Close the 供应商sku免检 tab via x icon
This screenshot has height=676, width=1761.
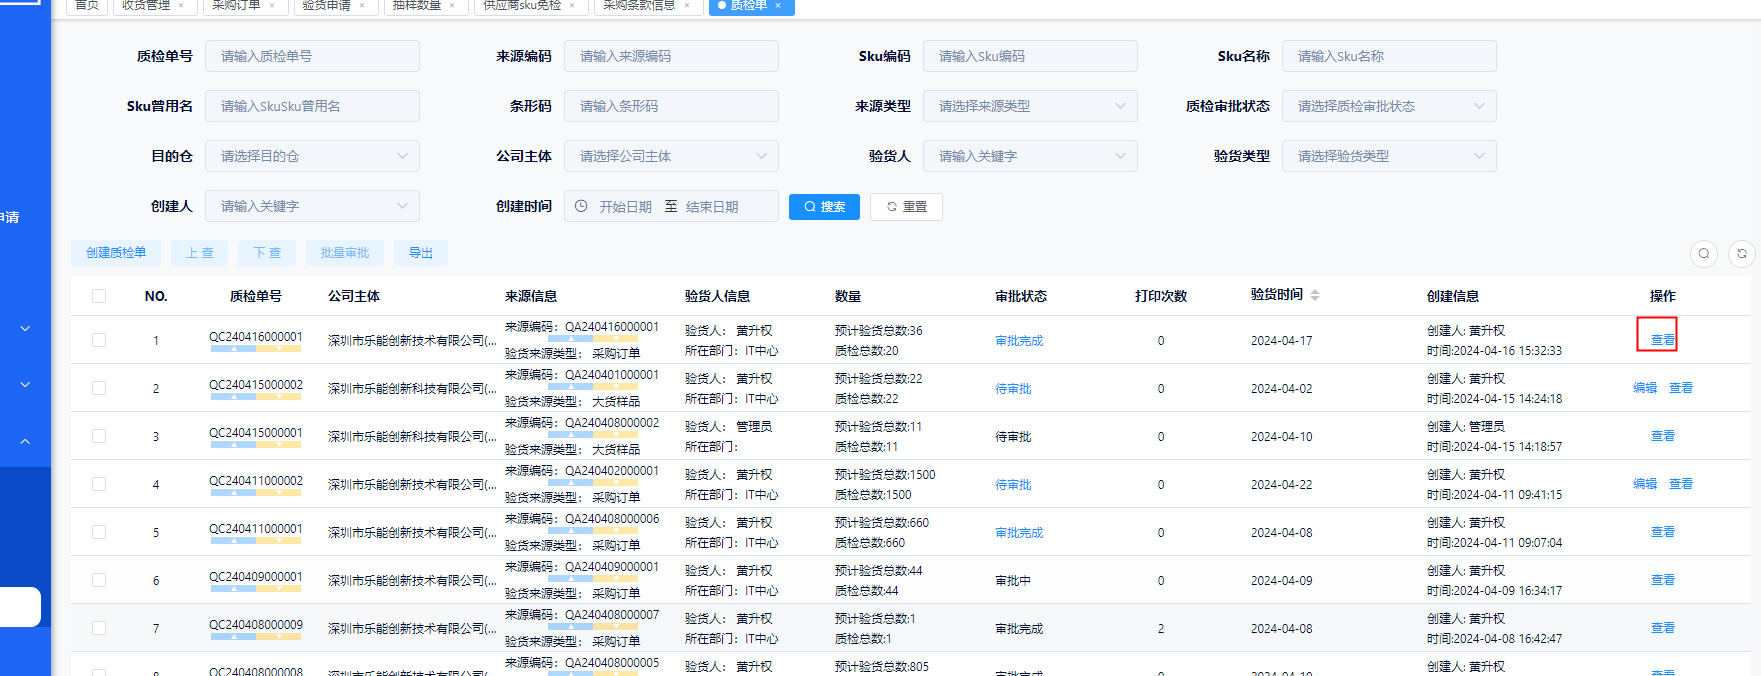[x=572, y=6]
